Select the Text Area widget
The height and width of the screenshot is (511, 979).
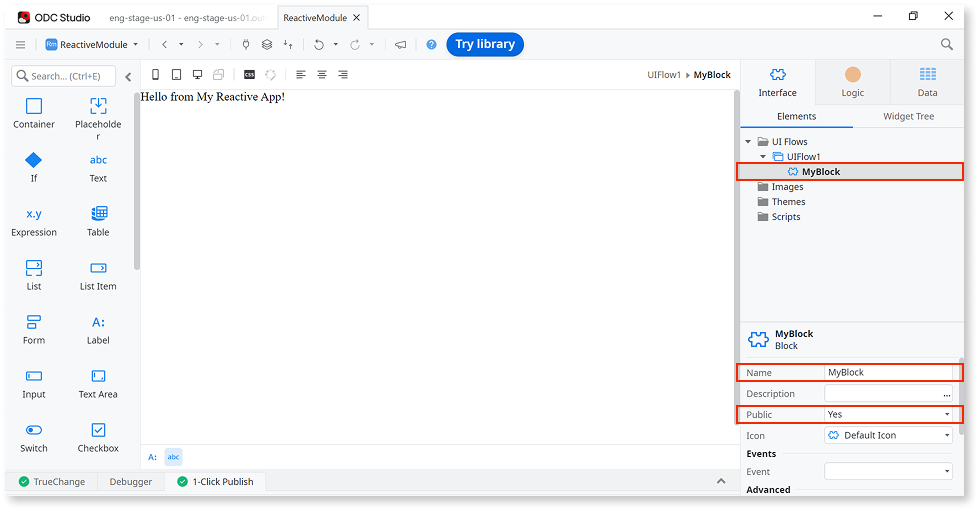[x=98, y=384]
